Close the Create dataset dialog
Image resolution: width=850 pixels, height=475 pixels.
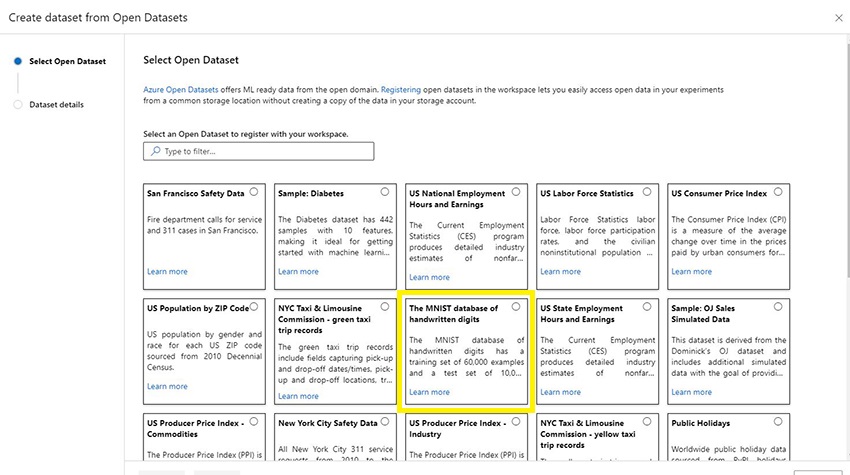pyautogui.click(x=839, y=18)
